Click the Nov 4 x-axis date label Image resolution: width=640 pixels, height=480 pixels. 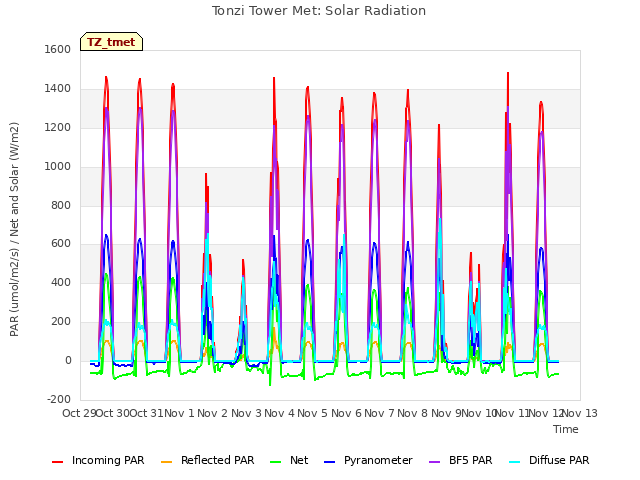coord(279,413)
